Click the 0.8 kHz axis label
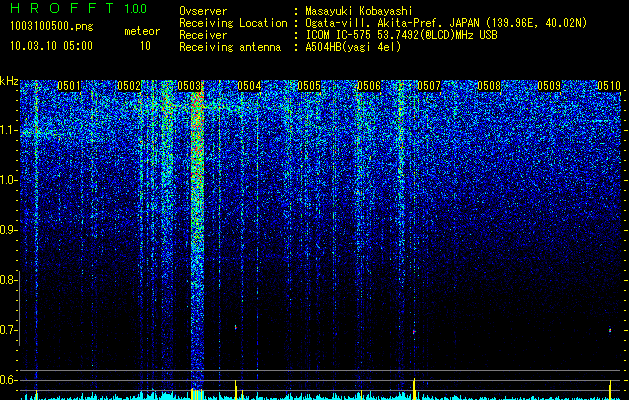The width and height of the screenshot is (629, 400). point(8,280)
